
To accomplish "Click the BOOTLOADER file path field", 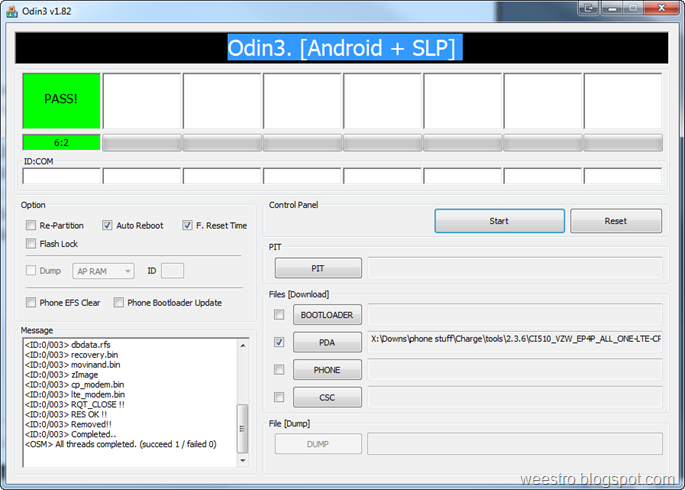I will coord(515,314).
